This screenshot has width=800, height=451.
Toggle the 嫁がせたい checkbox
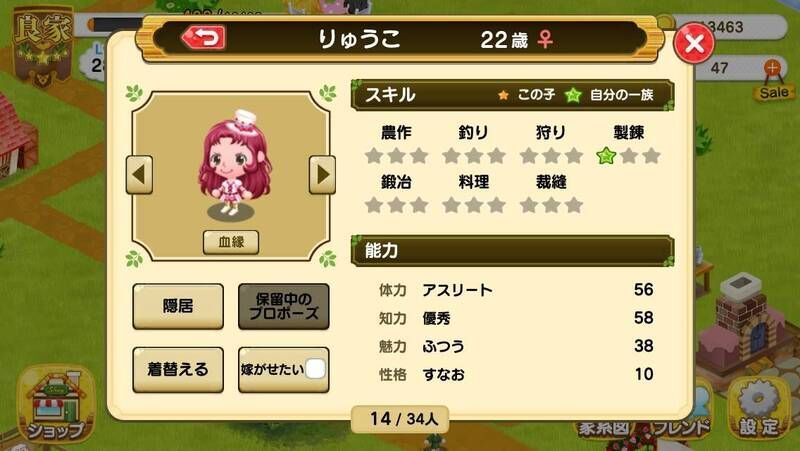tap(315, 369)
